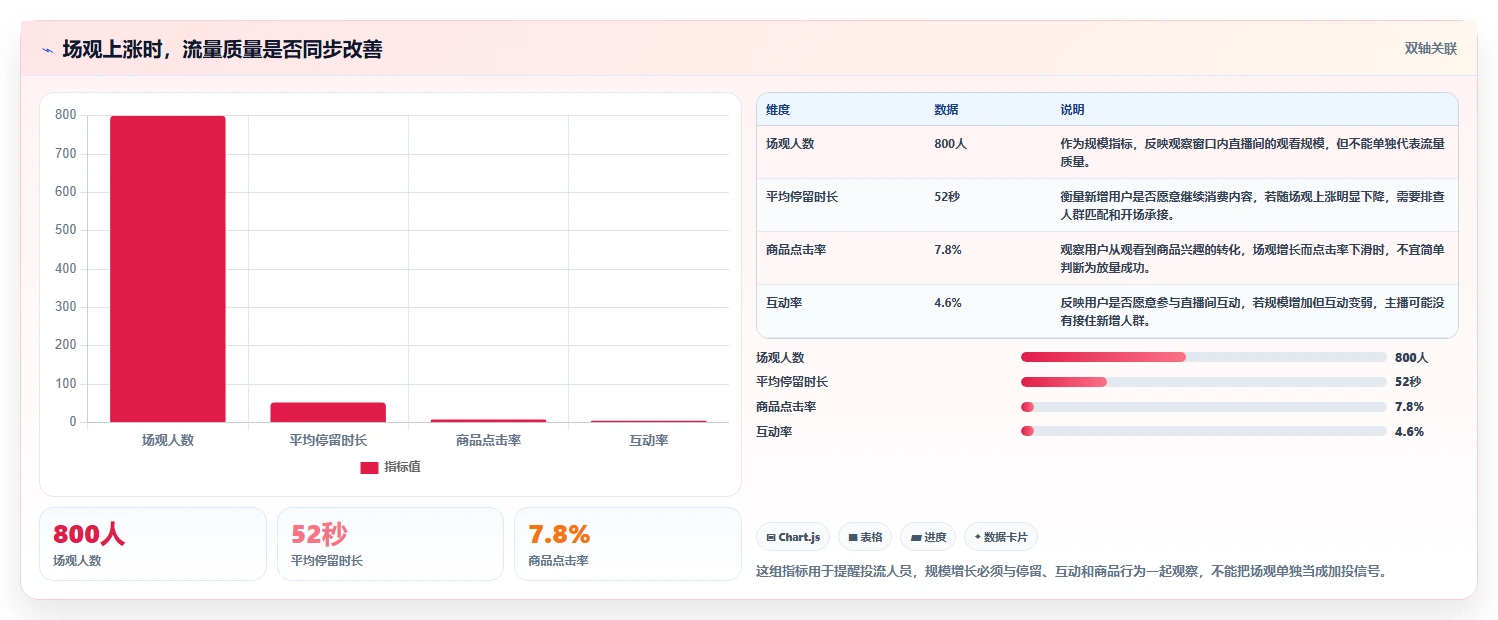Click the chart icon in Chart.js chip
Screen dimensions: 1498x620
(x=771, y=537)
